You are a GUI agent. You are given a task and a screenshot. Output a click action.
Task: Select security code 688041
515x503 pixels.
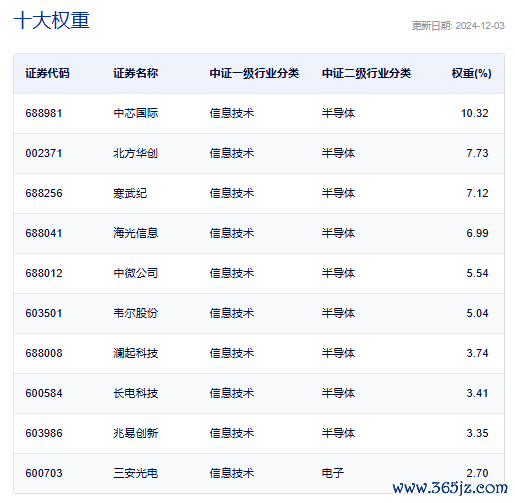(x=44, y=233)
